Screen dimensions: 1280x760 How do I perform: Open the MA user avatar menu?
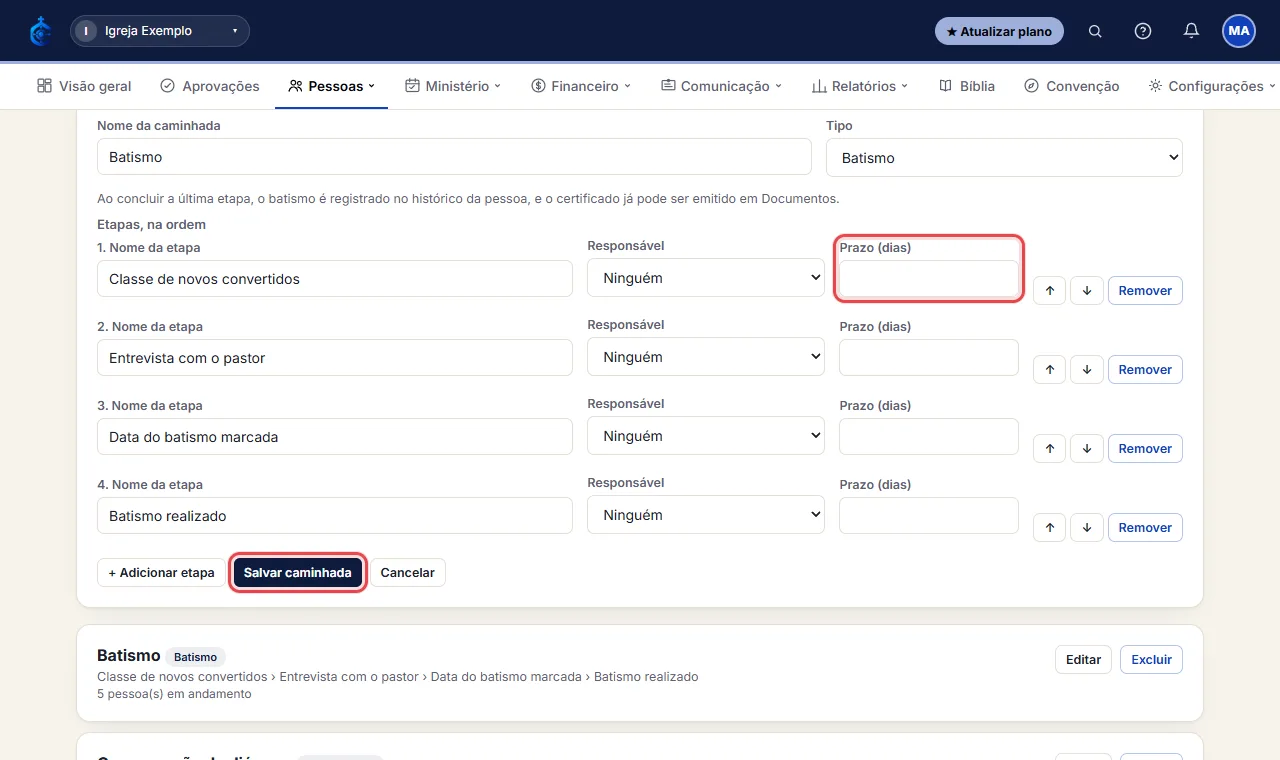pos(1239,31)
